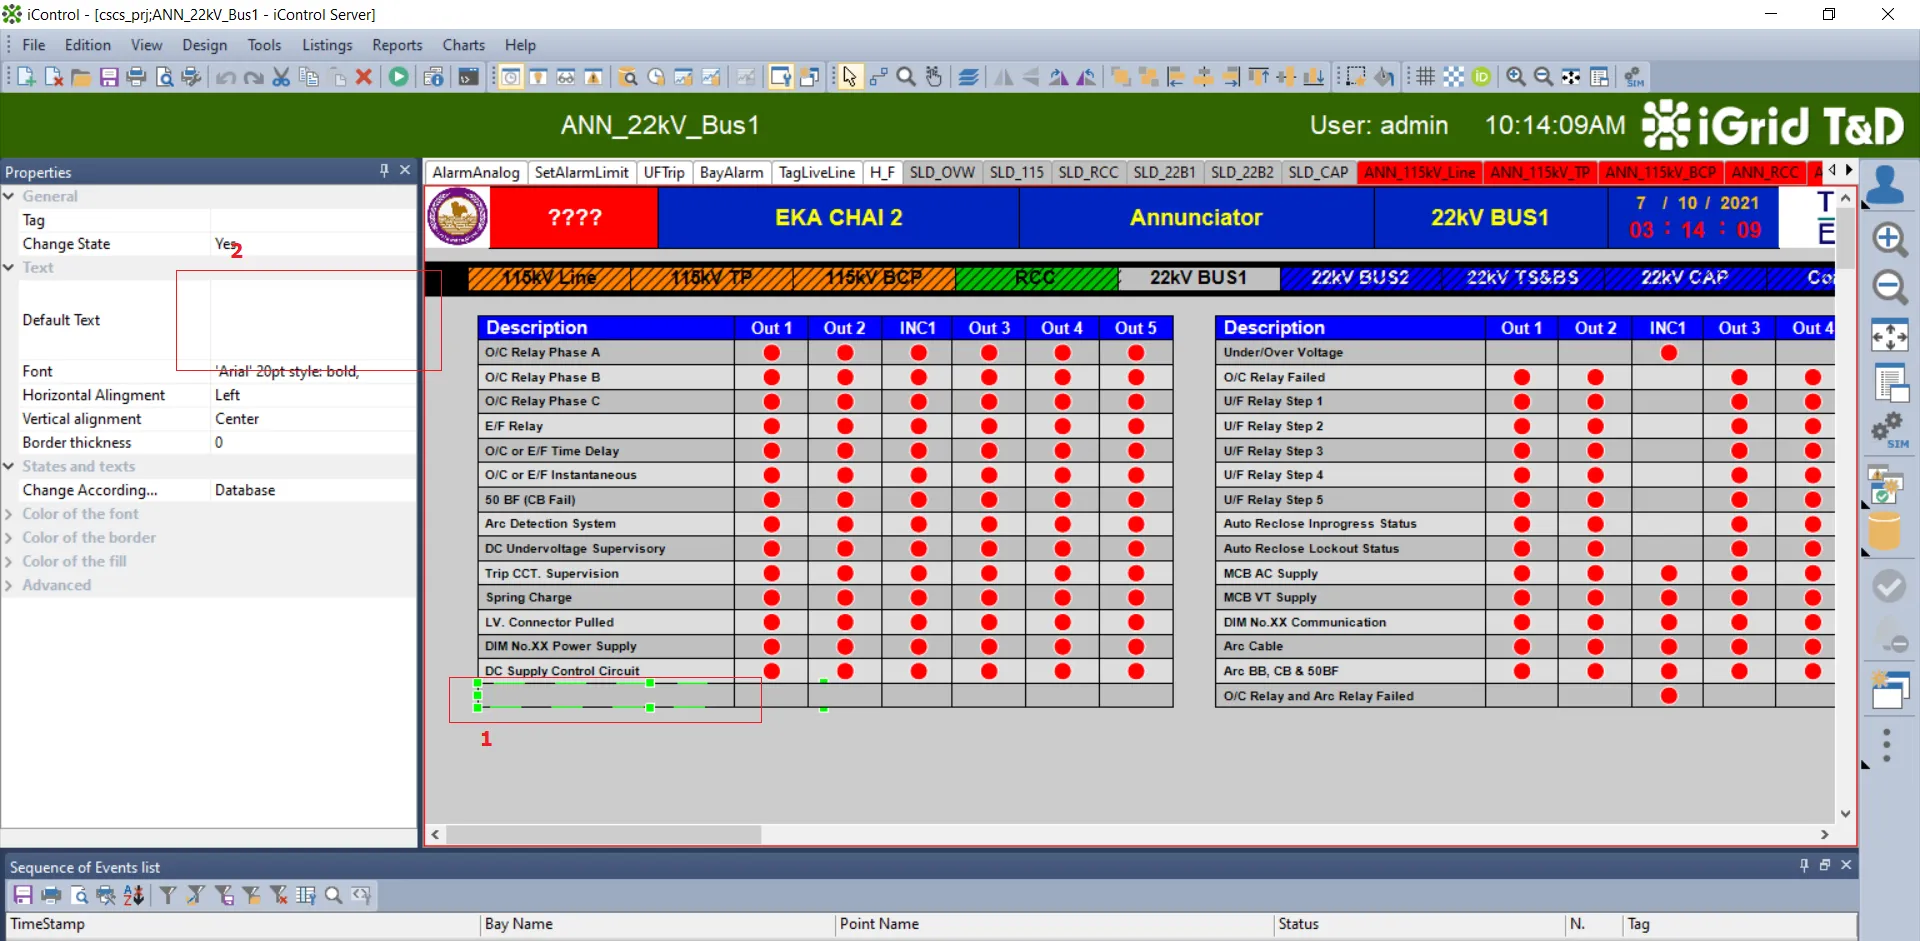Viewport: 1920px width, 941px height.
Task: Collapse the General properties section
Action: pos(9,196)
